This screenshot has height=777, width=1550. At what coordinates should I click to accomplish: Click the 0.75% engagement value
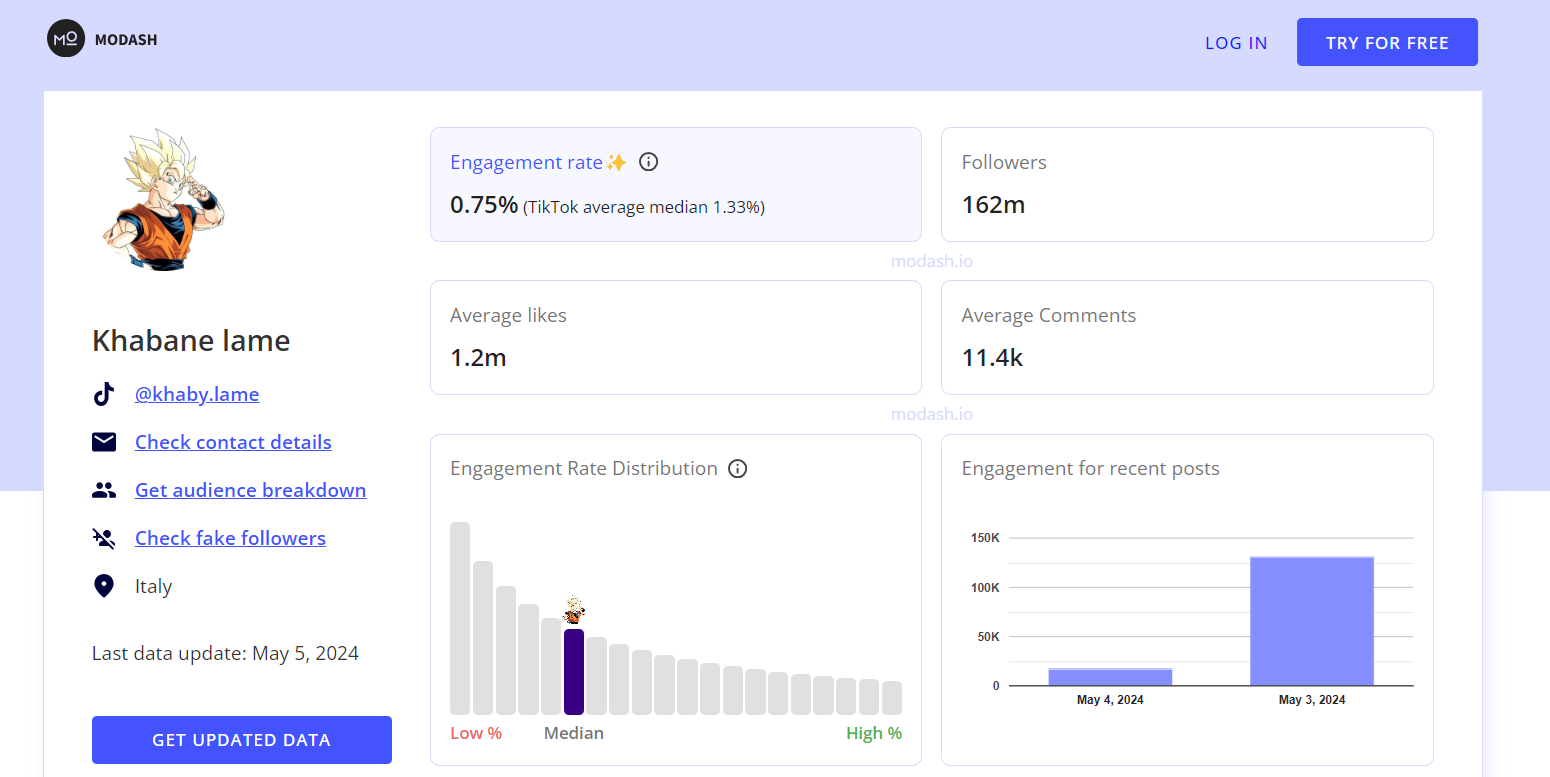tap(484, 205)
